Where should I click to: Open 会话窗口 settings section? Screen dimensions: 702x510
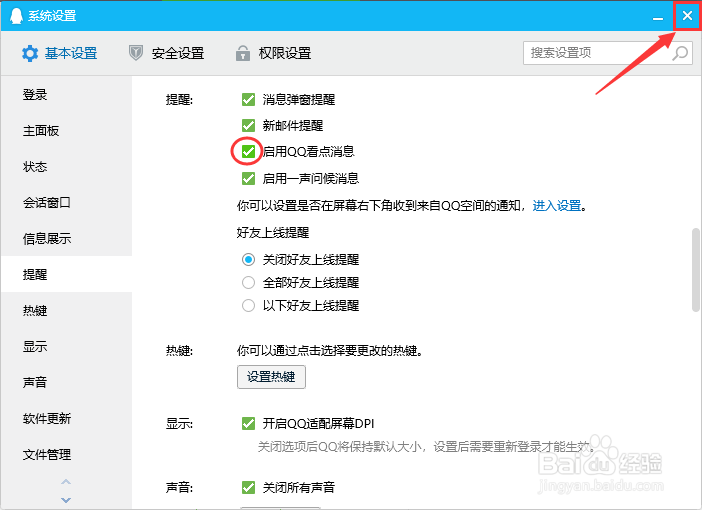tap(66, 202)
